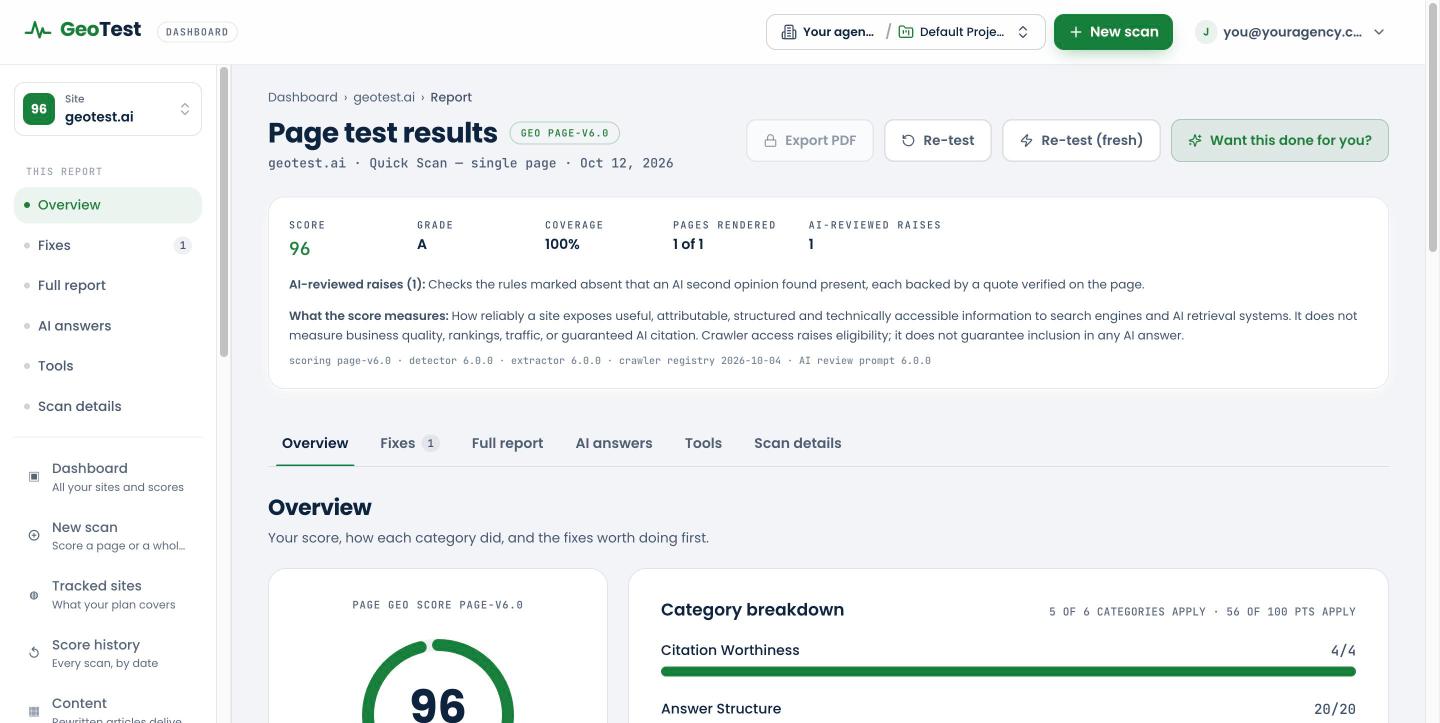Click the green 96 site score badge

39,109
